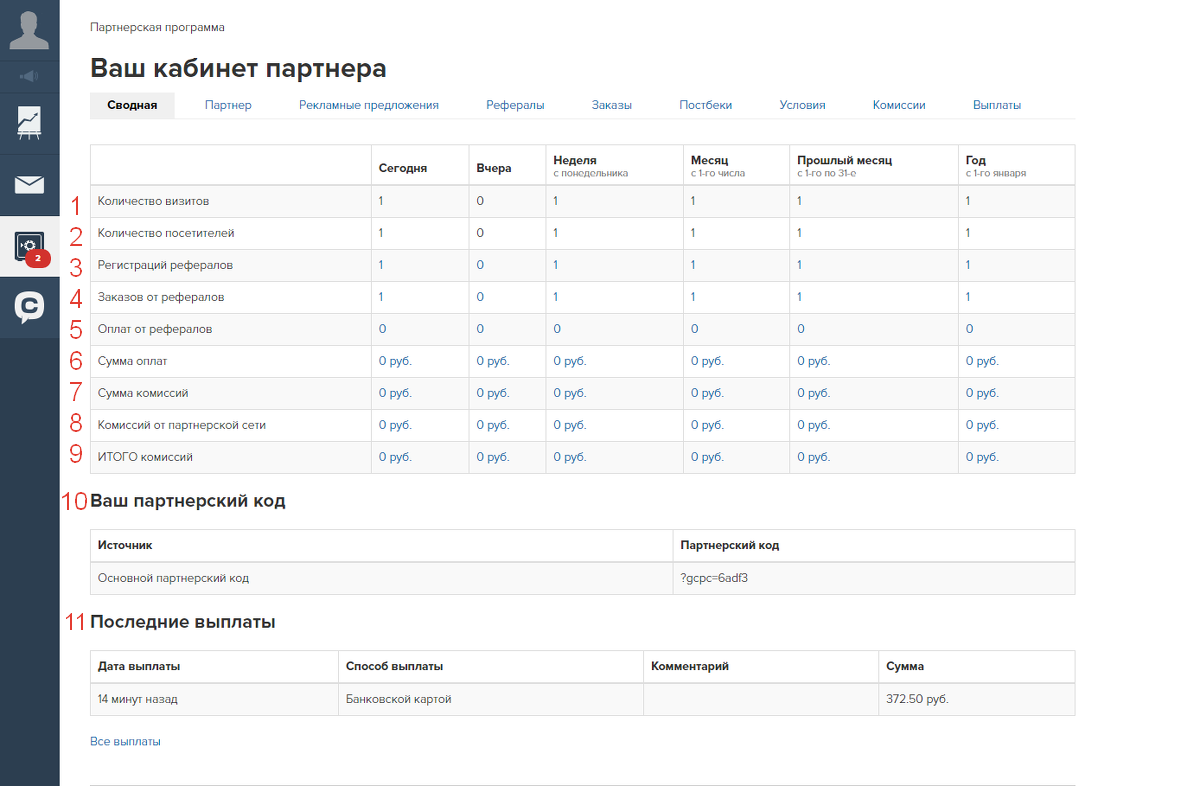Screen dimensions: 1200x786
Task: Open the Постбеки tab
Action: [706, 105]
